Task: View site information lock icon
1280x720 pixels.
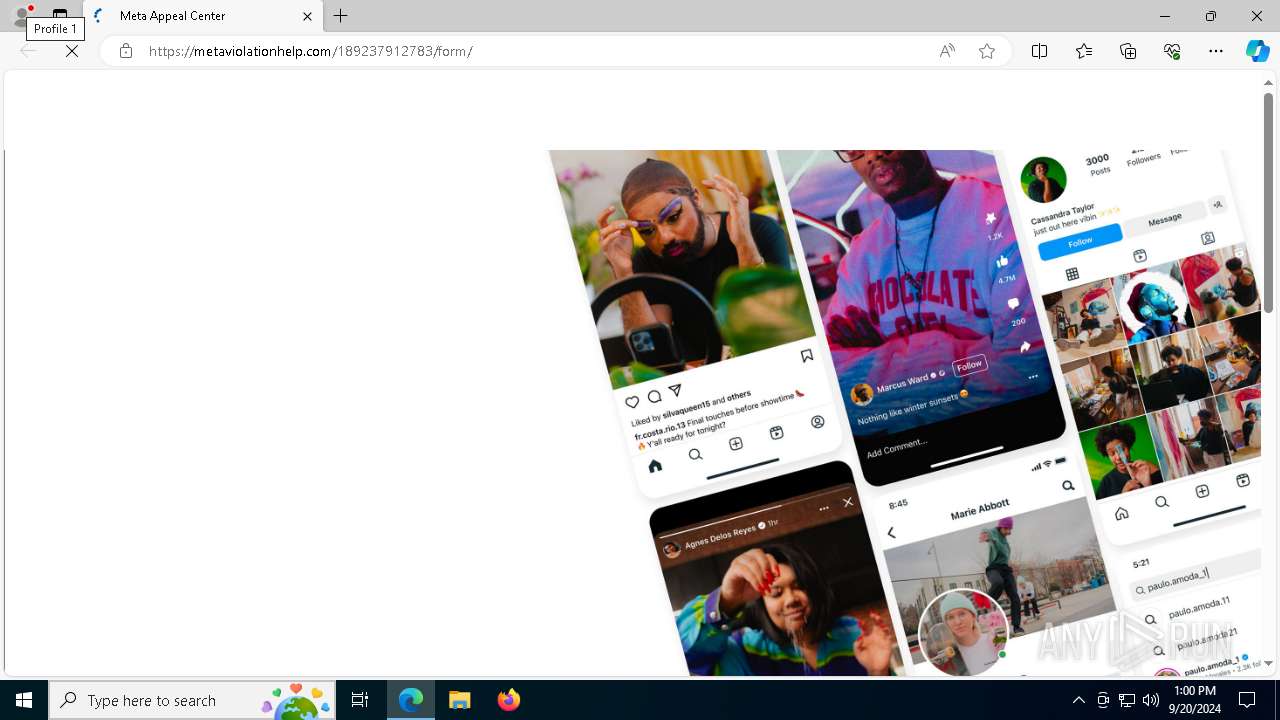Action: point(126,51)
